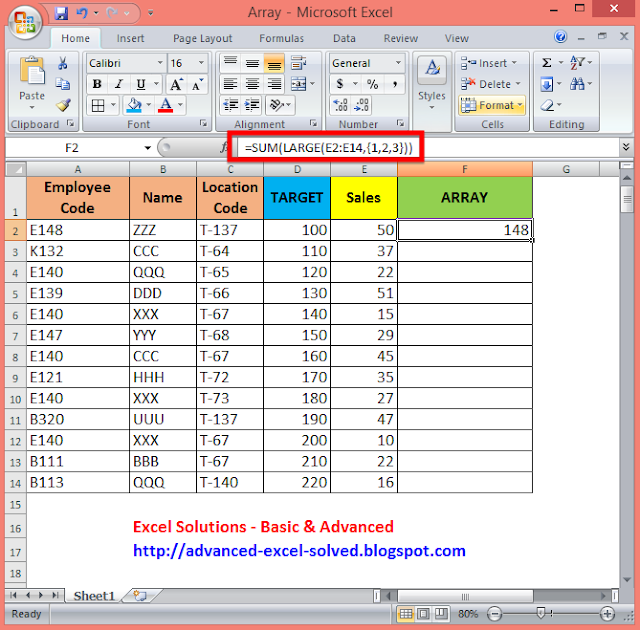Screen dimensions: 640x630
Task: Expand the formula bar
Action: pos(626,147)
